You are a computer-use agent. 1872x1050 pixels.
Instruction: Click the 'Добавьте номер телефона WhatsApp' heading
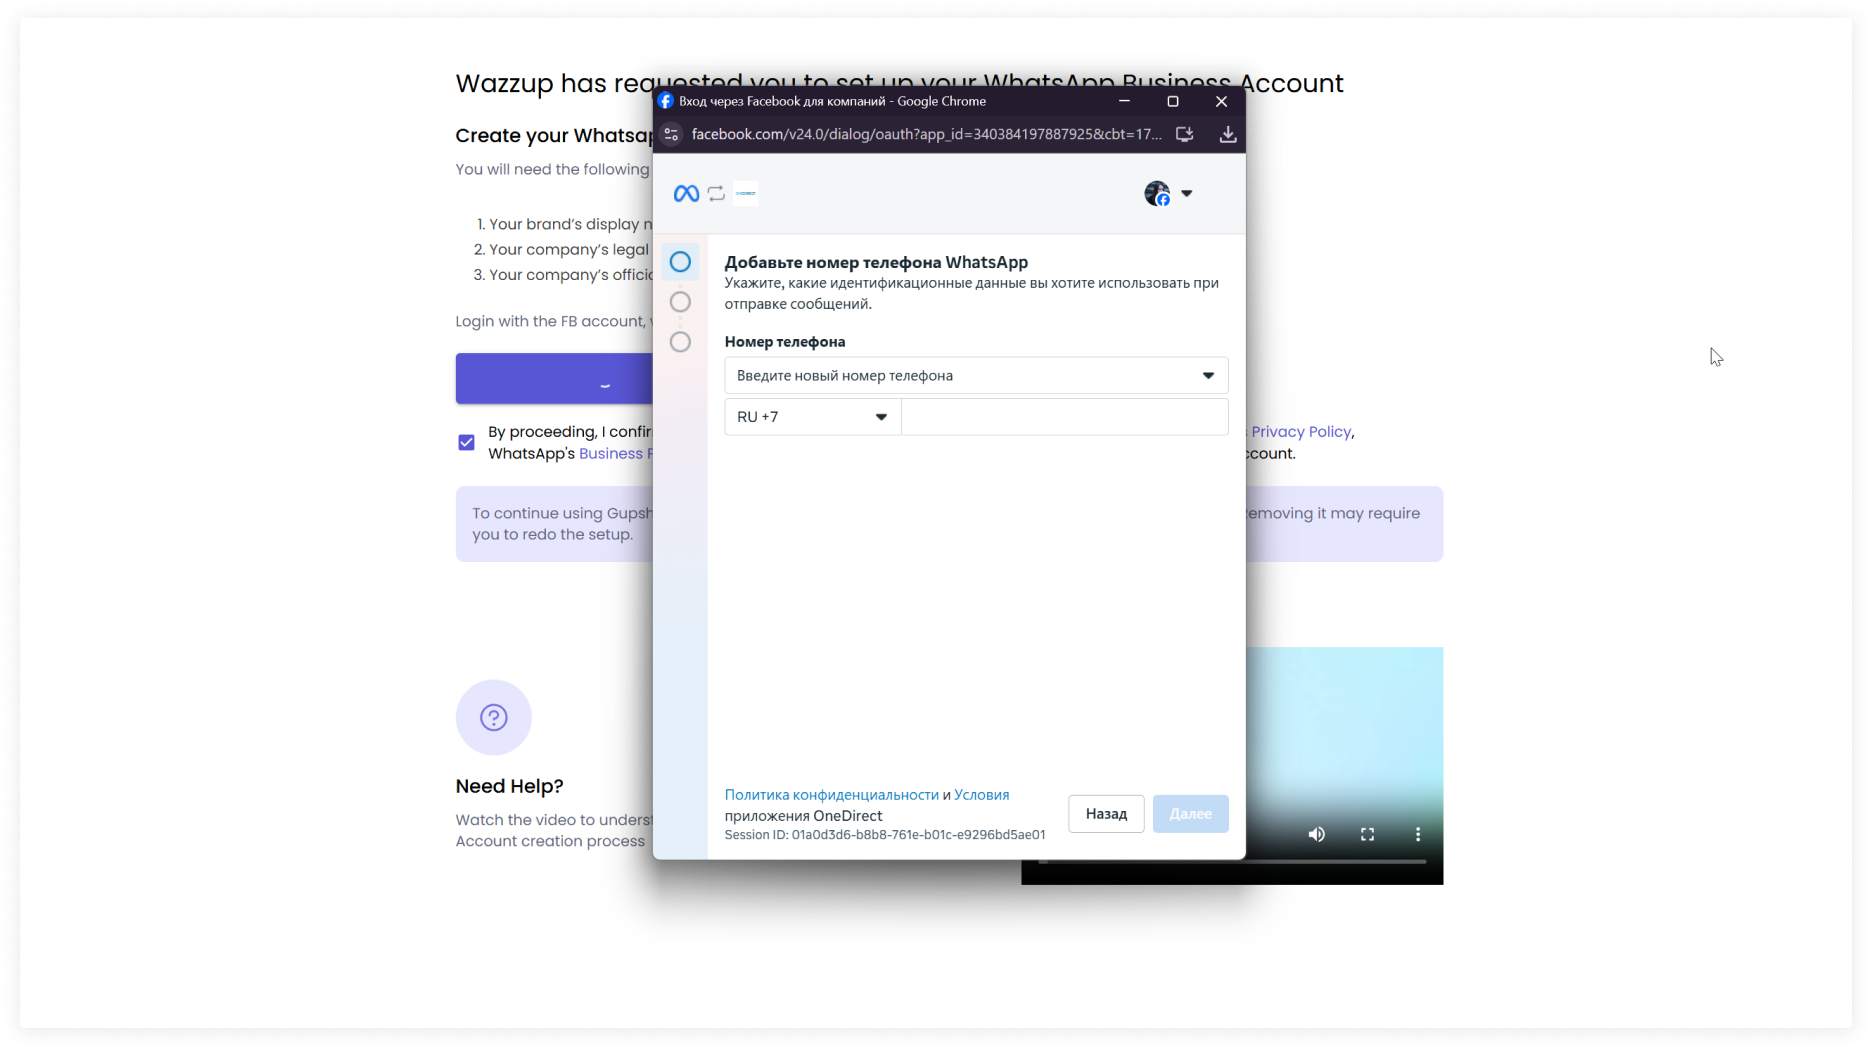pos(876,262)
